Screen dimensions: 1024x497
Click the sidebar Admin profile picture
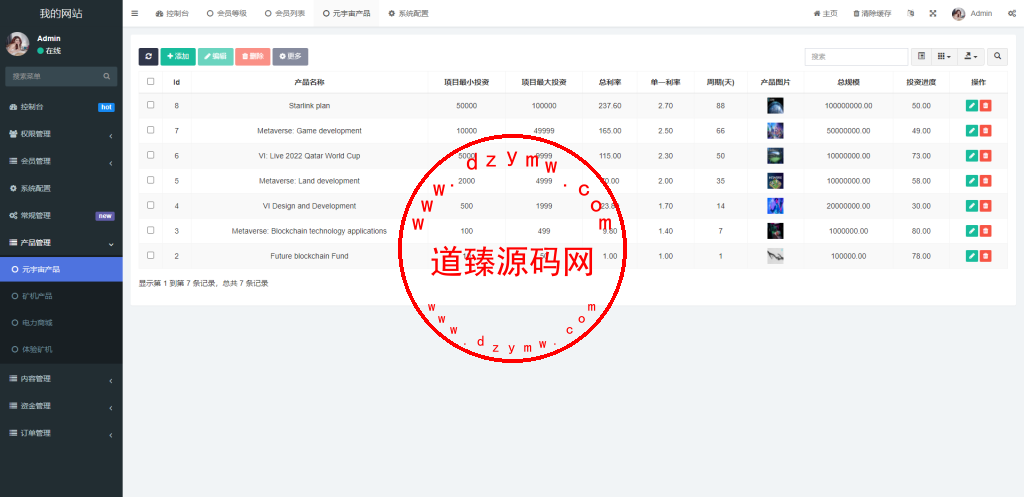[18, 44]
